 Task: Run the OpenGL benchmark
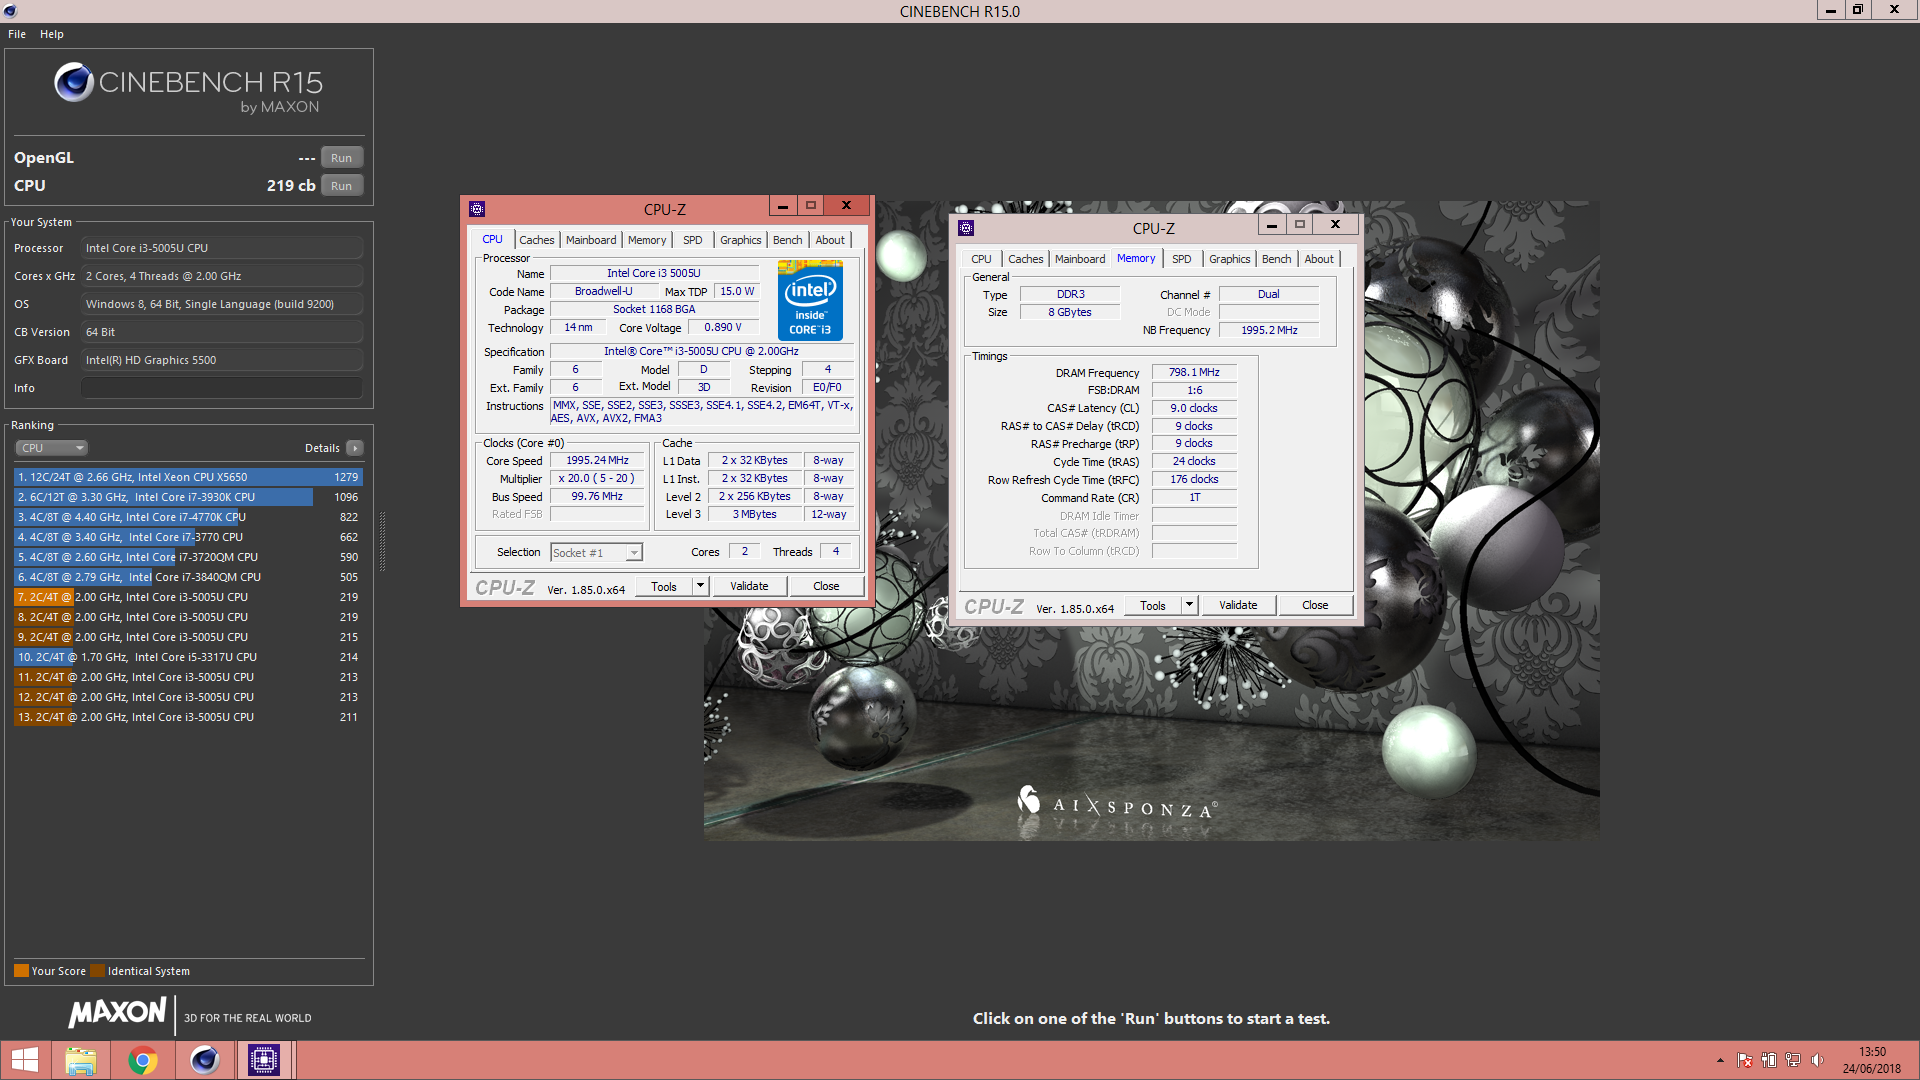pyautogui.click(x=342, y=158)
